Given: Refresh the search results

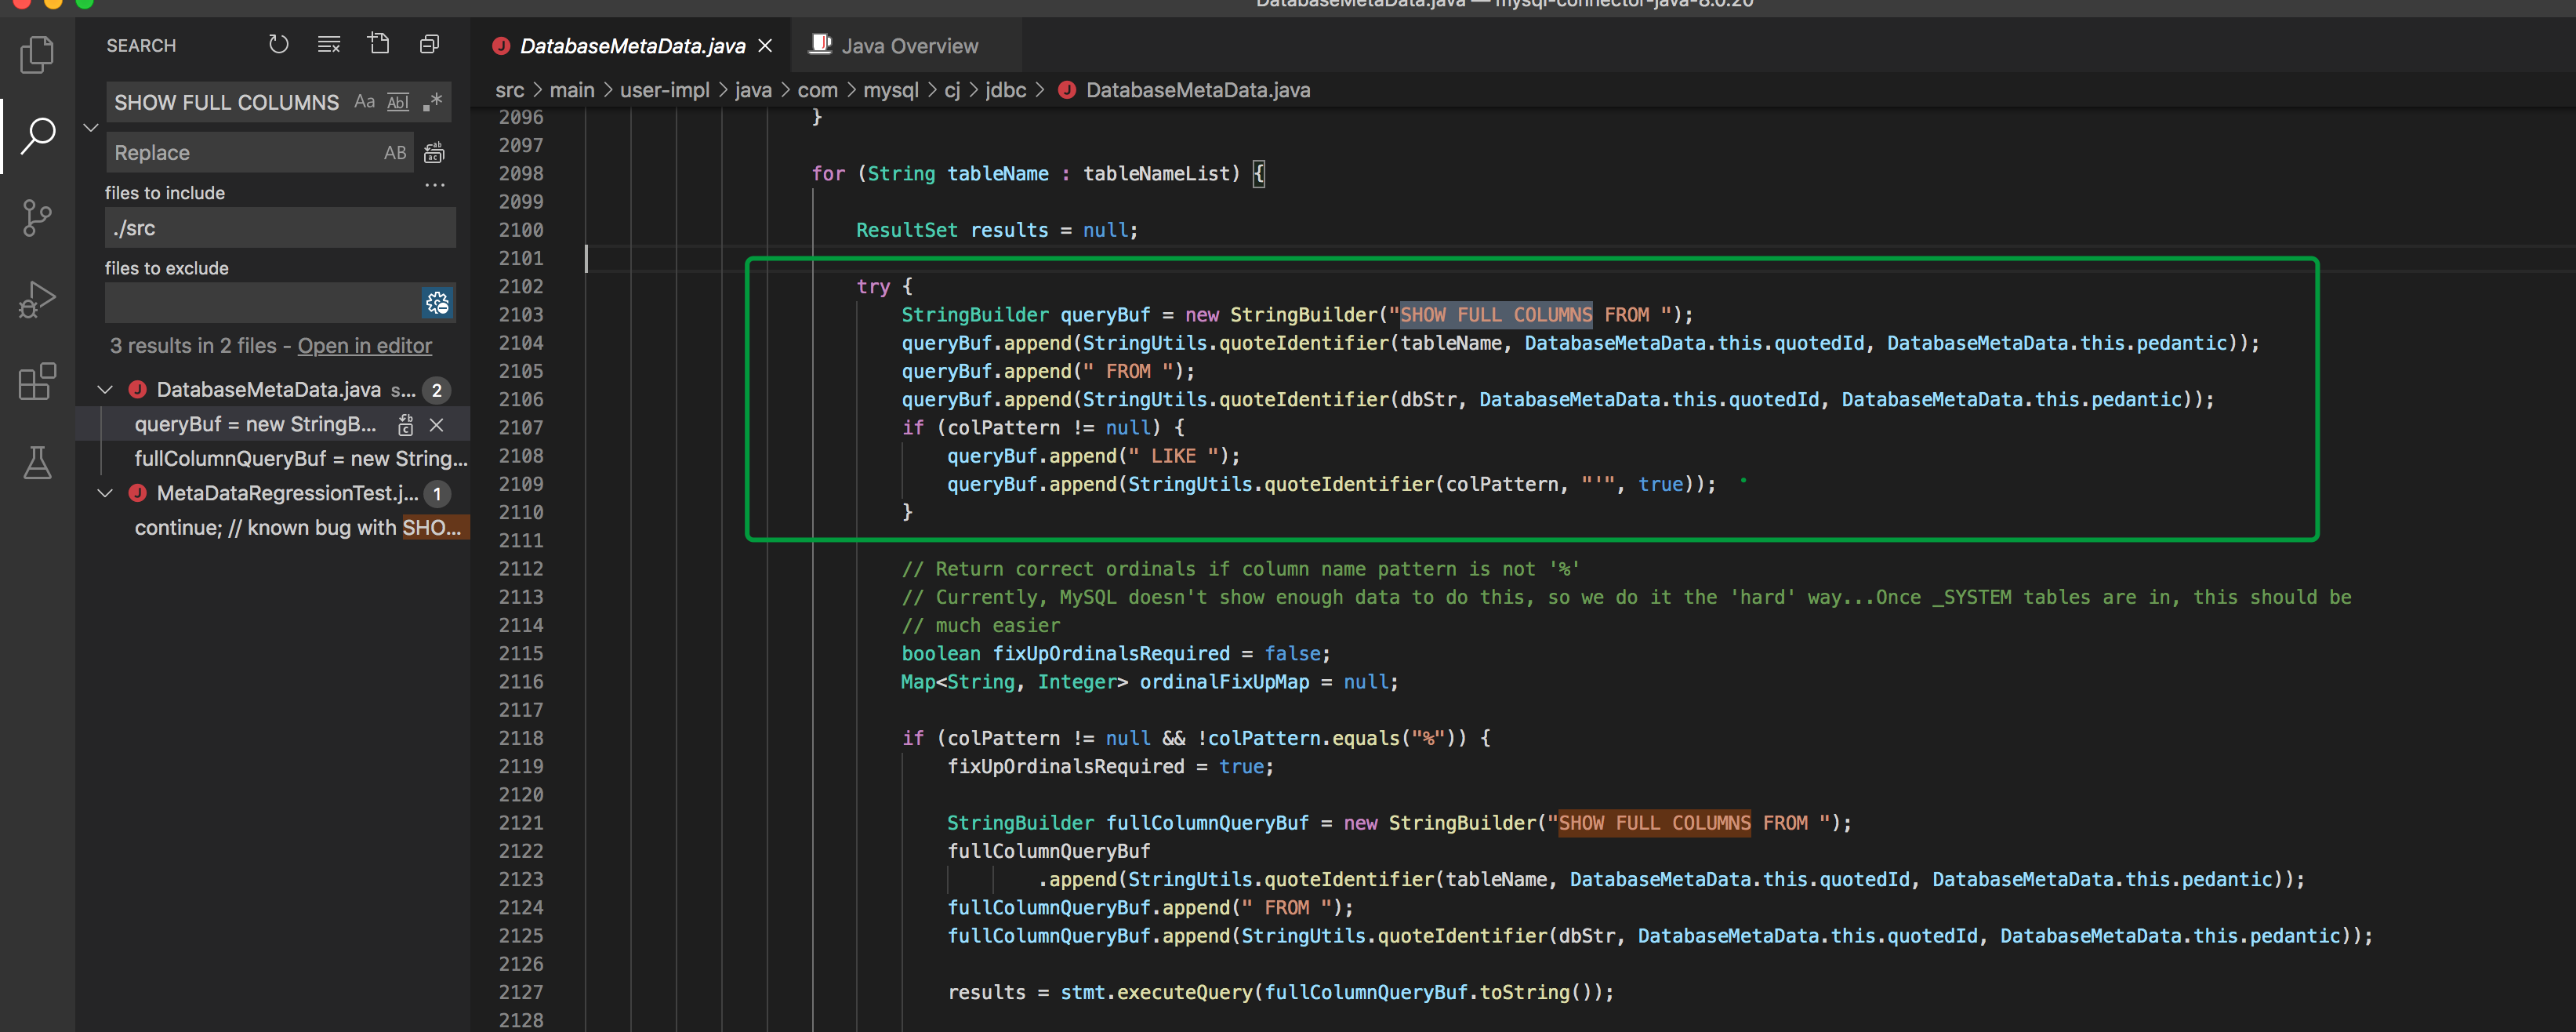Looking at the screenshot, I should [x=279, y=45].
